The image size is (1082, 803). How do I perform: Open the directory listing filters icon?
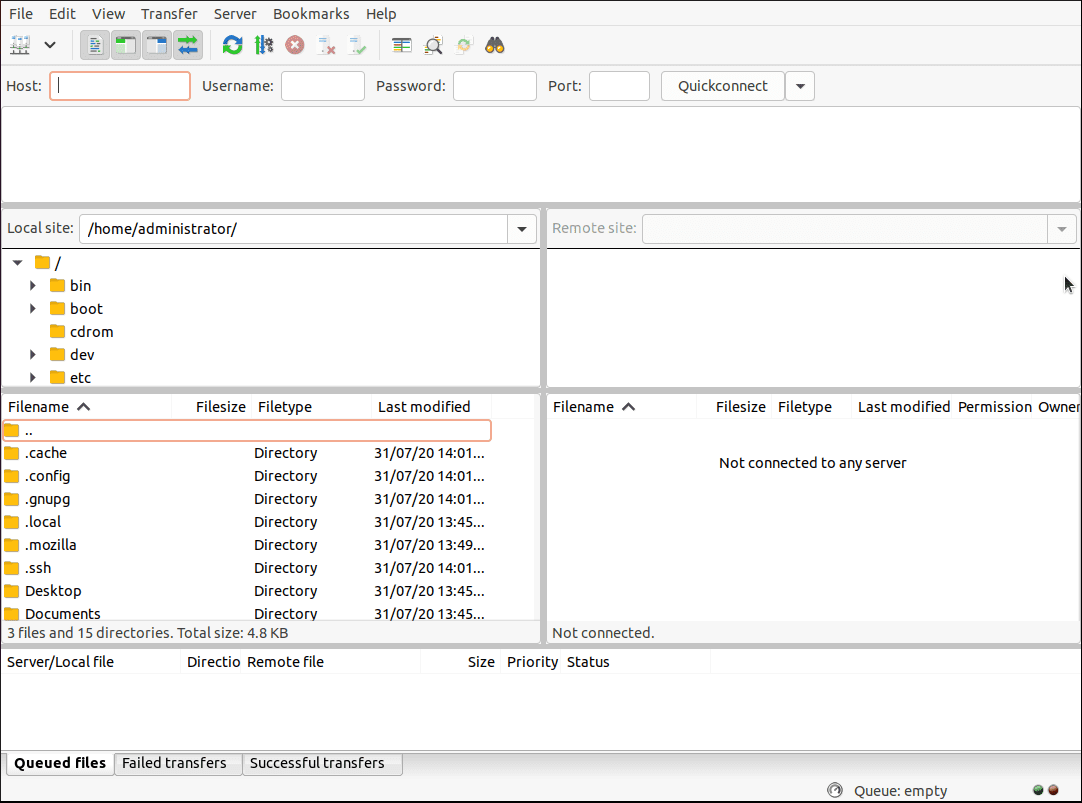click(402, 45)
